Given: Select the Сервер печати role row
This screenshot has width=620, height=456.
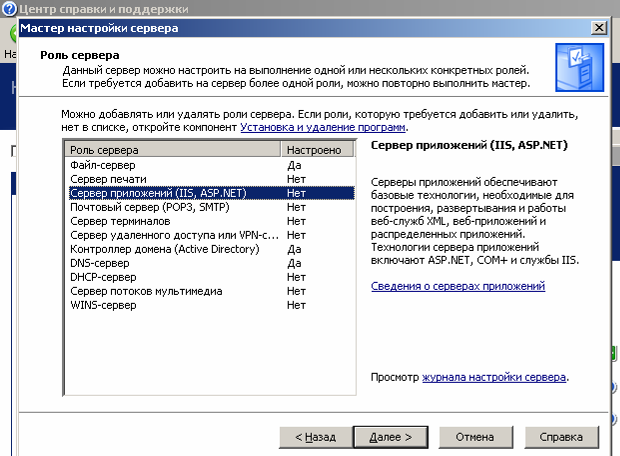Looking at the screenshot, I should pyautogui.click(x=212, y=179).
